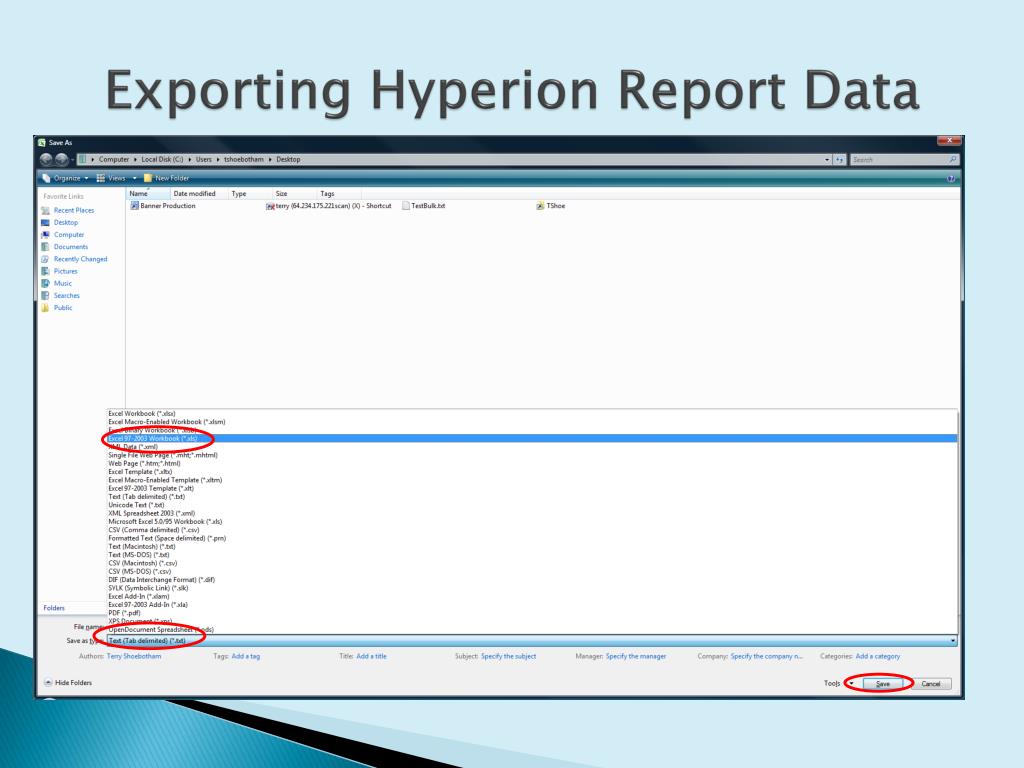1024x768 pixels.
Task: Sort by the Type column header
Action: (250, 194)
